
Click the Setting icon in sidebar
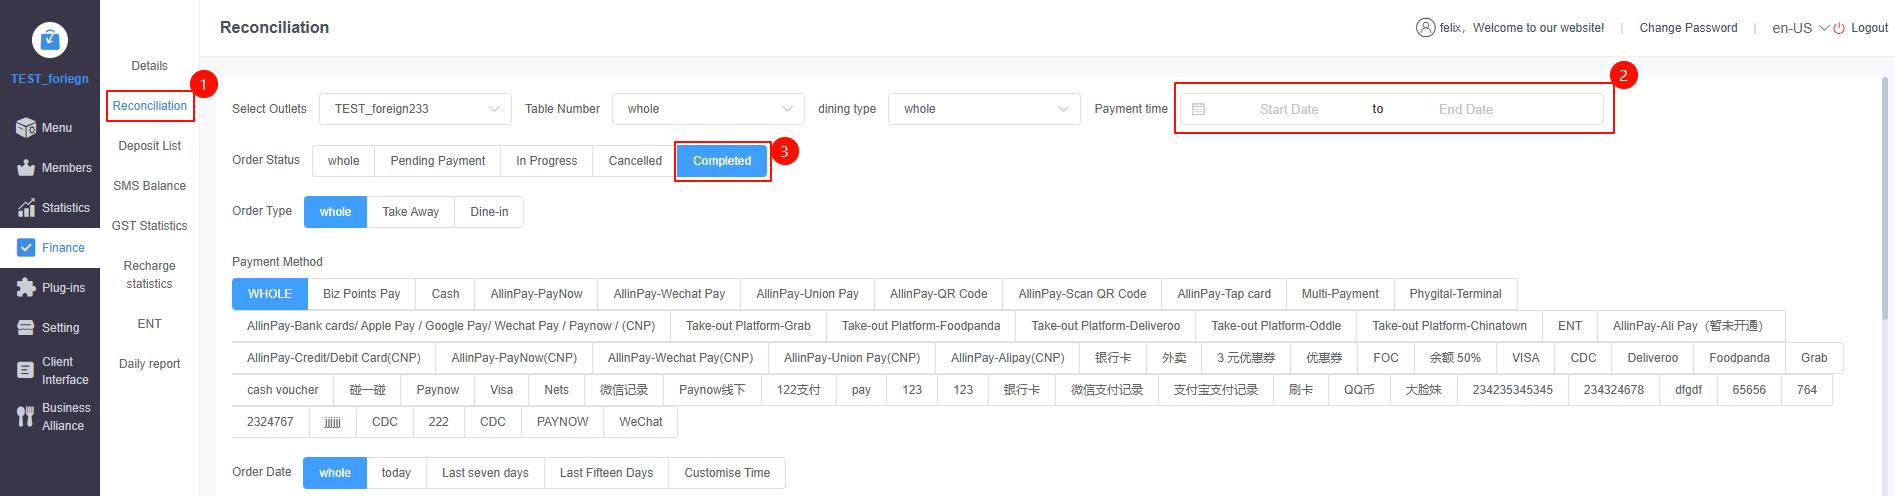pos(26,328)
